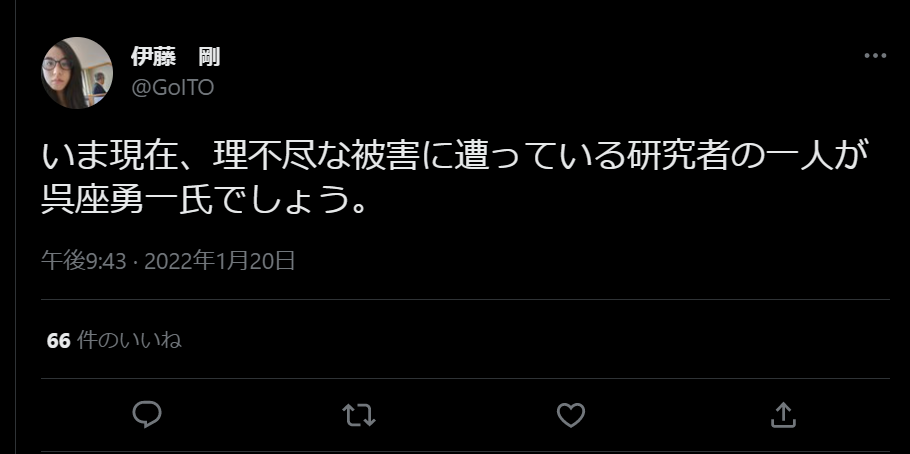Click the second tweet line 呉座勇一氏でしょう

click(204, 200)
